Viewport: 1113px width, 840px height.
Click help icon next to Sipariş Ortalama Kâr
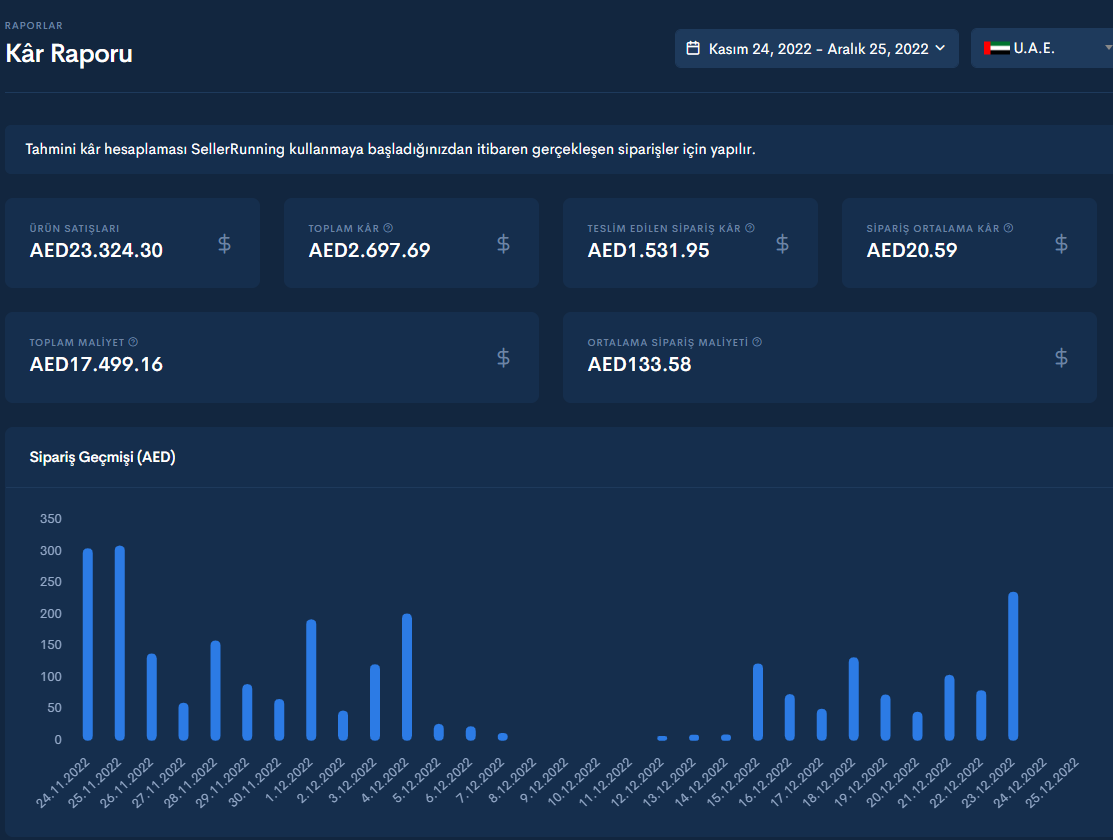pyautogui.click(x=1009, y=228)
